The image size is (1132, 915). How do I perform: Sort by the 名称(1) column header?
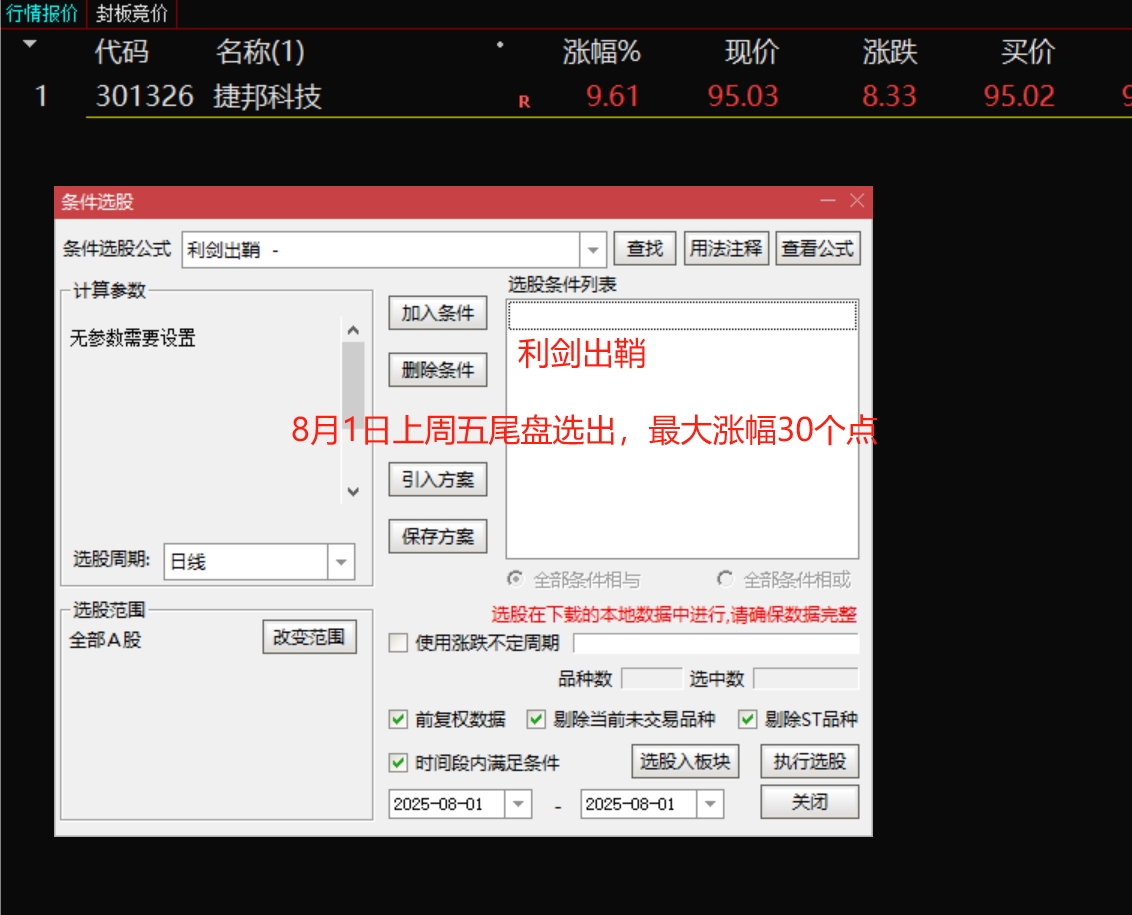click(260, 52)
